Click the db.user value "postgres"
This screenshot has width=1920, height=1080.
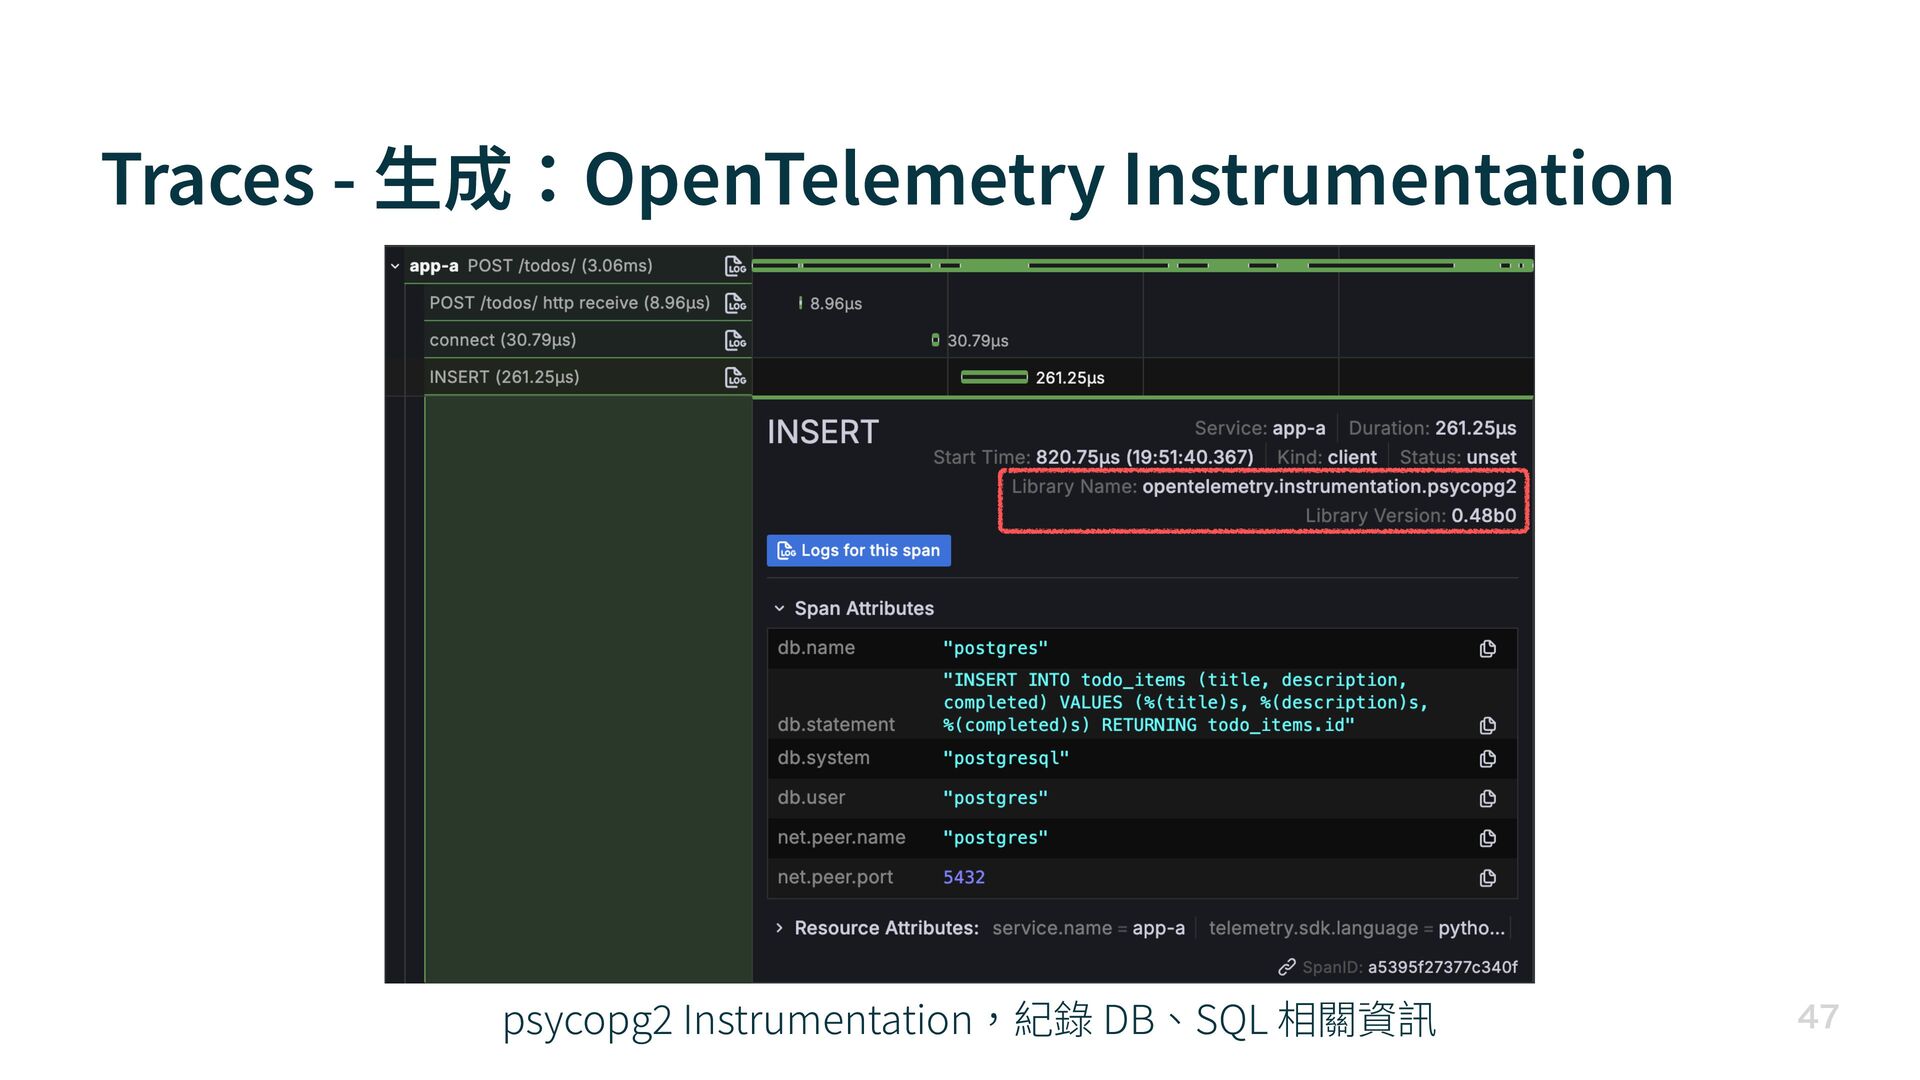click(995, 798)
